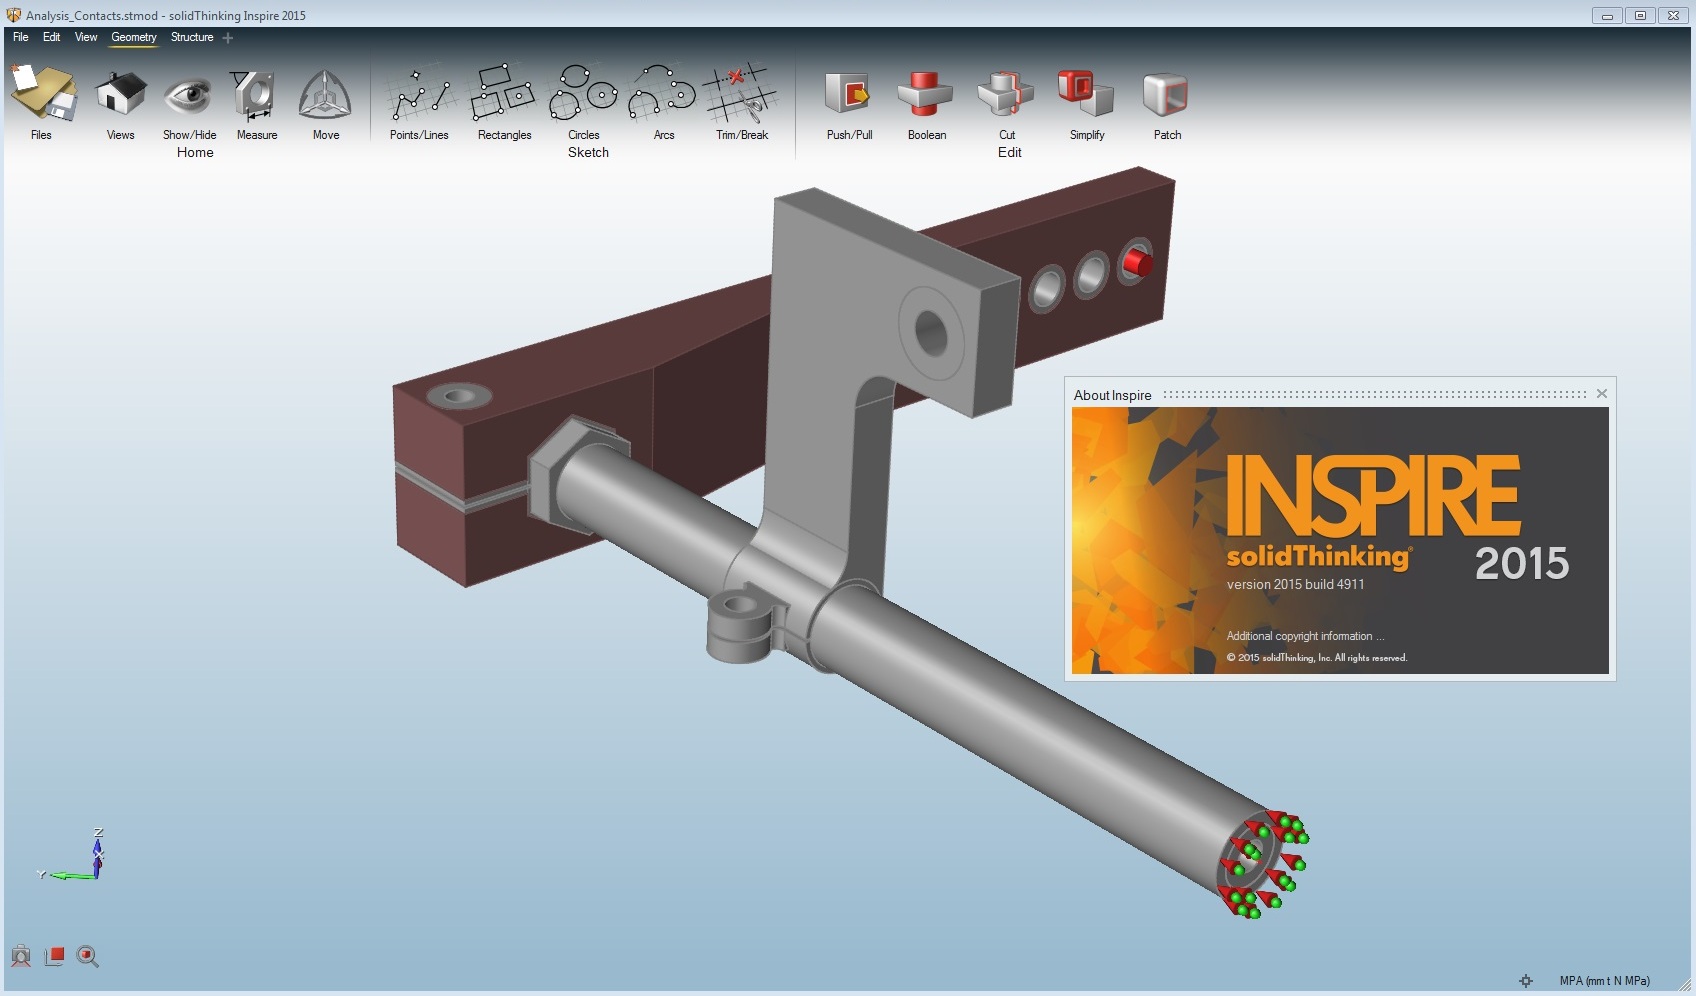Screen dimensions: 1696x996
Task: Close the About Inspire panel
Action: pos(1602,394)
